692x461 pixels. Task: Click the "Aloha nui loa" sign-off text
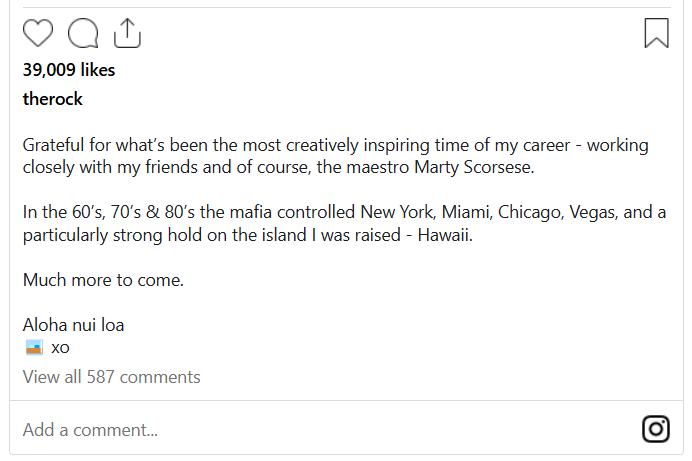(73, 325)
